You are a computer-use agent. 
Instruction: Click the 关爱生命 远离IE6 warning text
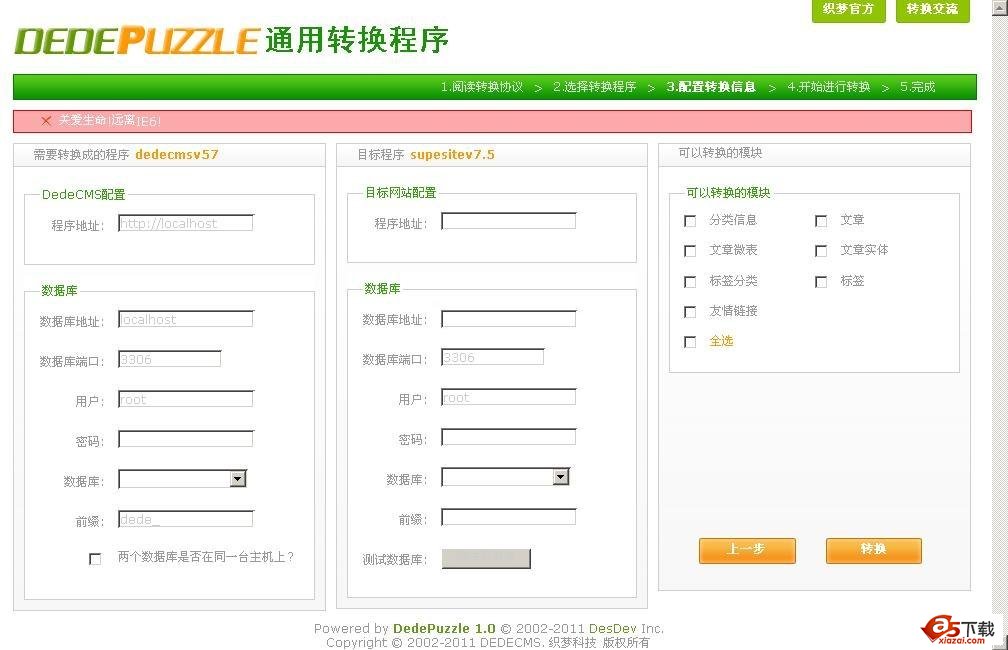click(110, 120)
